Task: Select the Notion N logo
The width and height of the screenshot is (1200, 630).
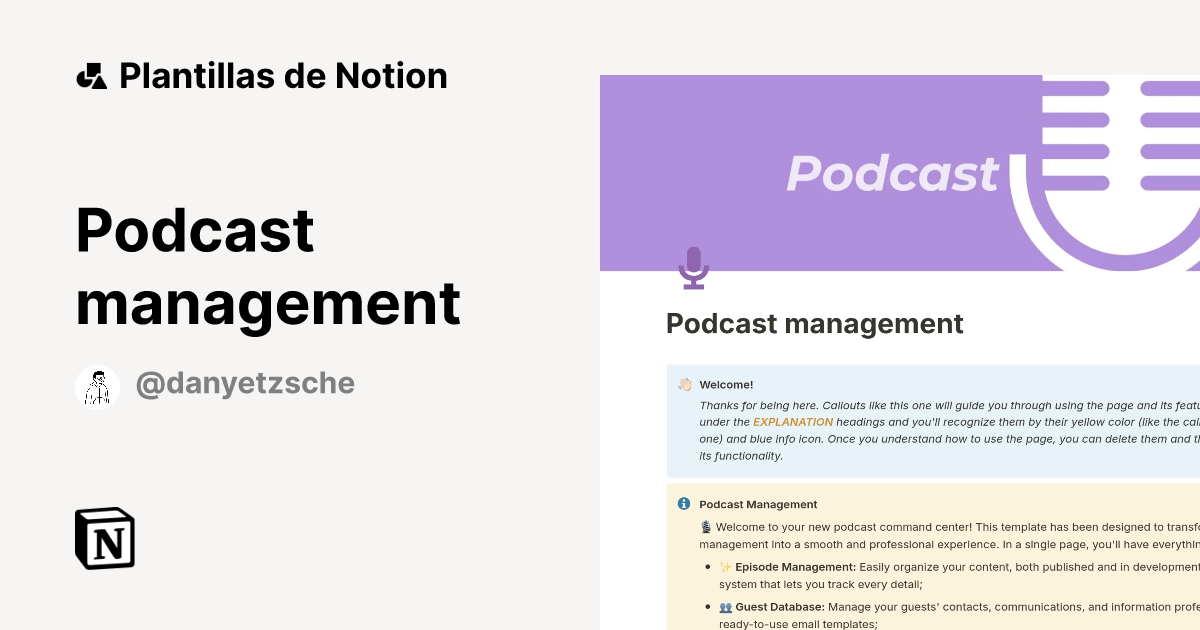Action: pos(105,539)
